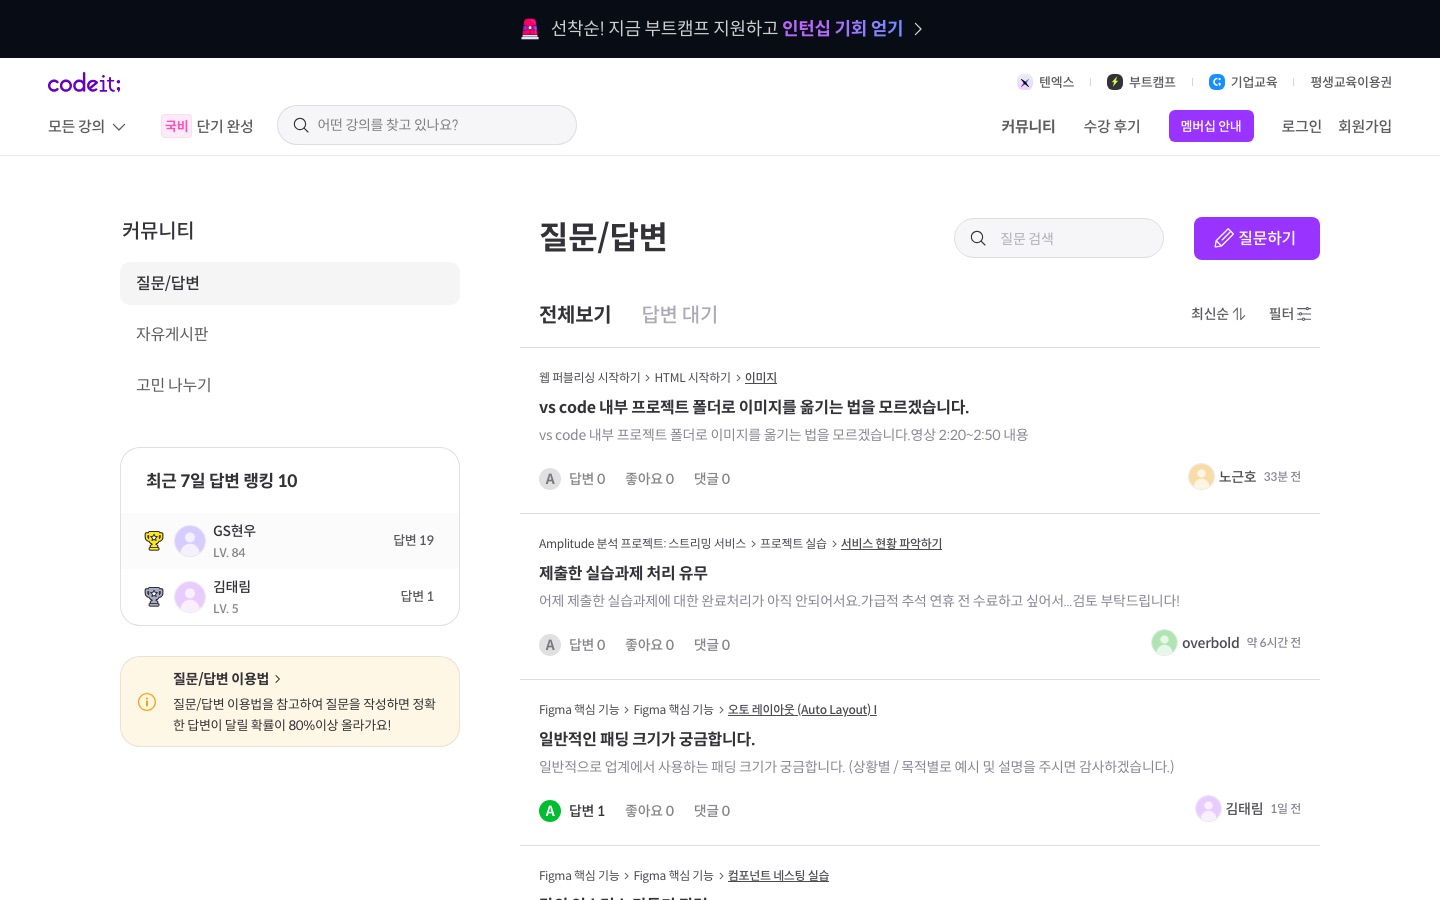Click the magnifier in 질문 검색 box
This screenshot has height=900, width=1440.
tap(978, 238)
